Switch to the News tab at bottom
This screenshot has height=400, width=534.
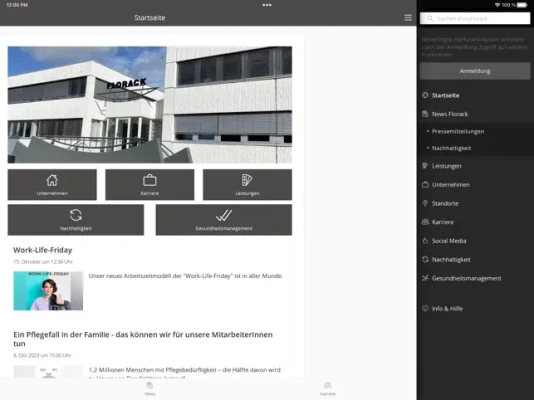(150, 389)
